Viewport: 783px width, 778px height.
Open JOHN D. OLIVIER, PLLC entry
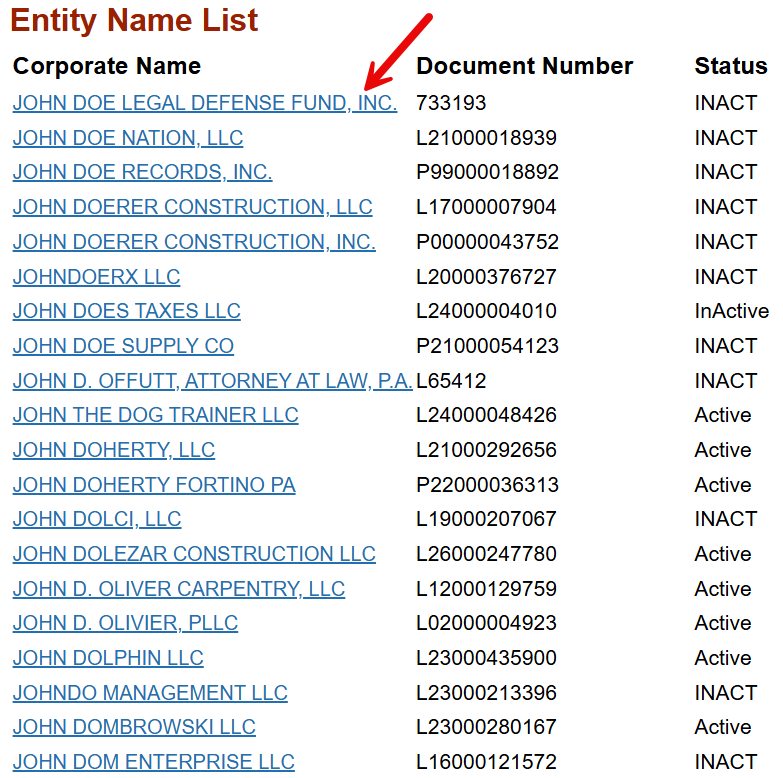[125, 623]
